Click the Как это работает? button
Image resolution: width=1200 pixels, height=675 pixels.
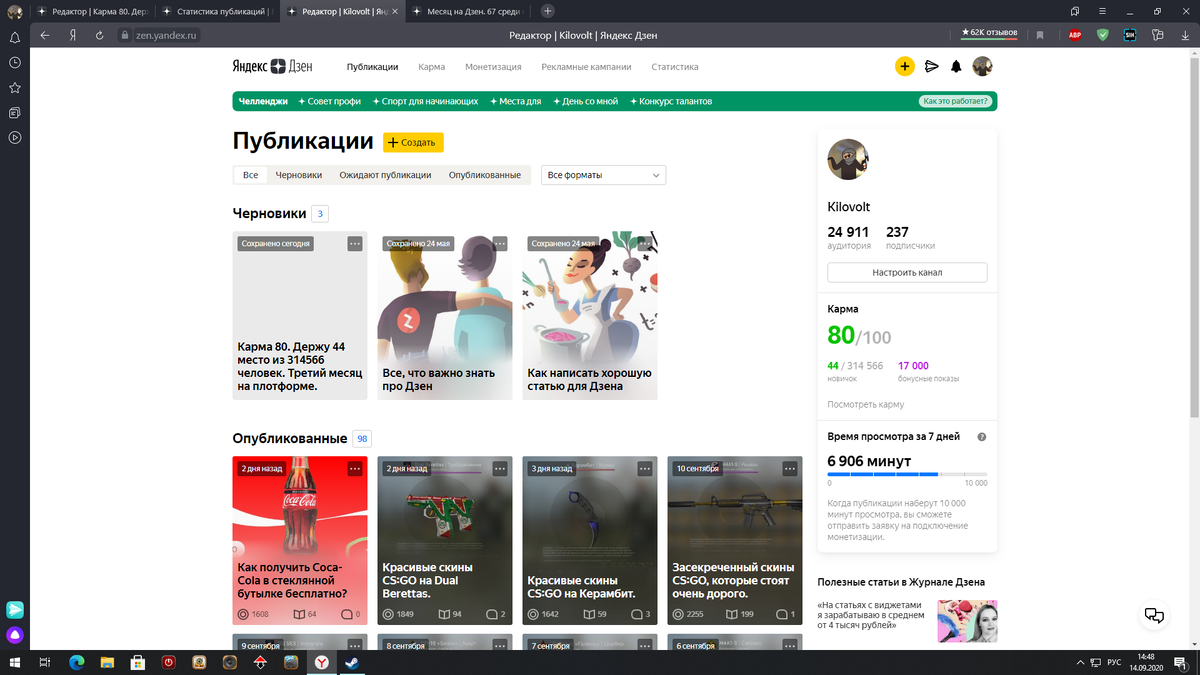click(x=957, y=101)
